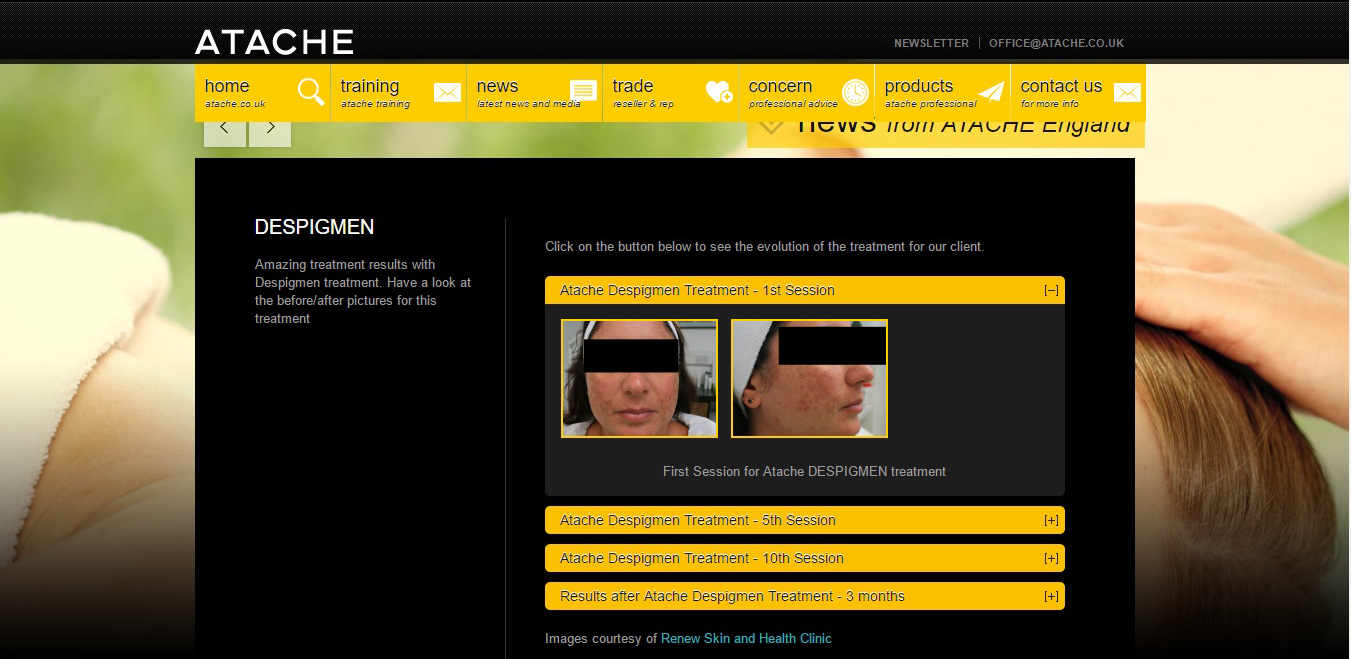Open the side-profile treatment photo thumbnail
The height and width of the screenshot is (659, 1351).
pos(809,379)
